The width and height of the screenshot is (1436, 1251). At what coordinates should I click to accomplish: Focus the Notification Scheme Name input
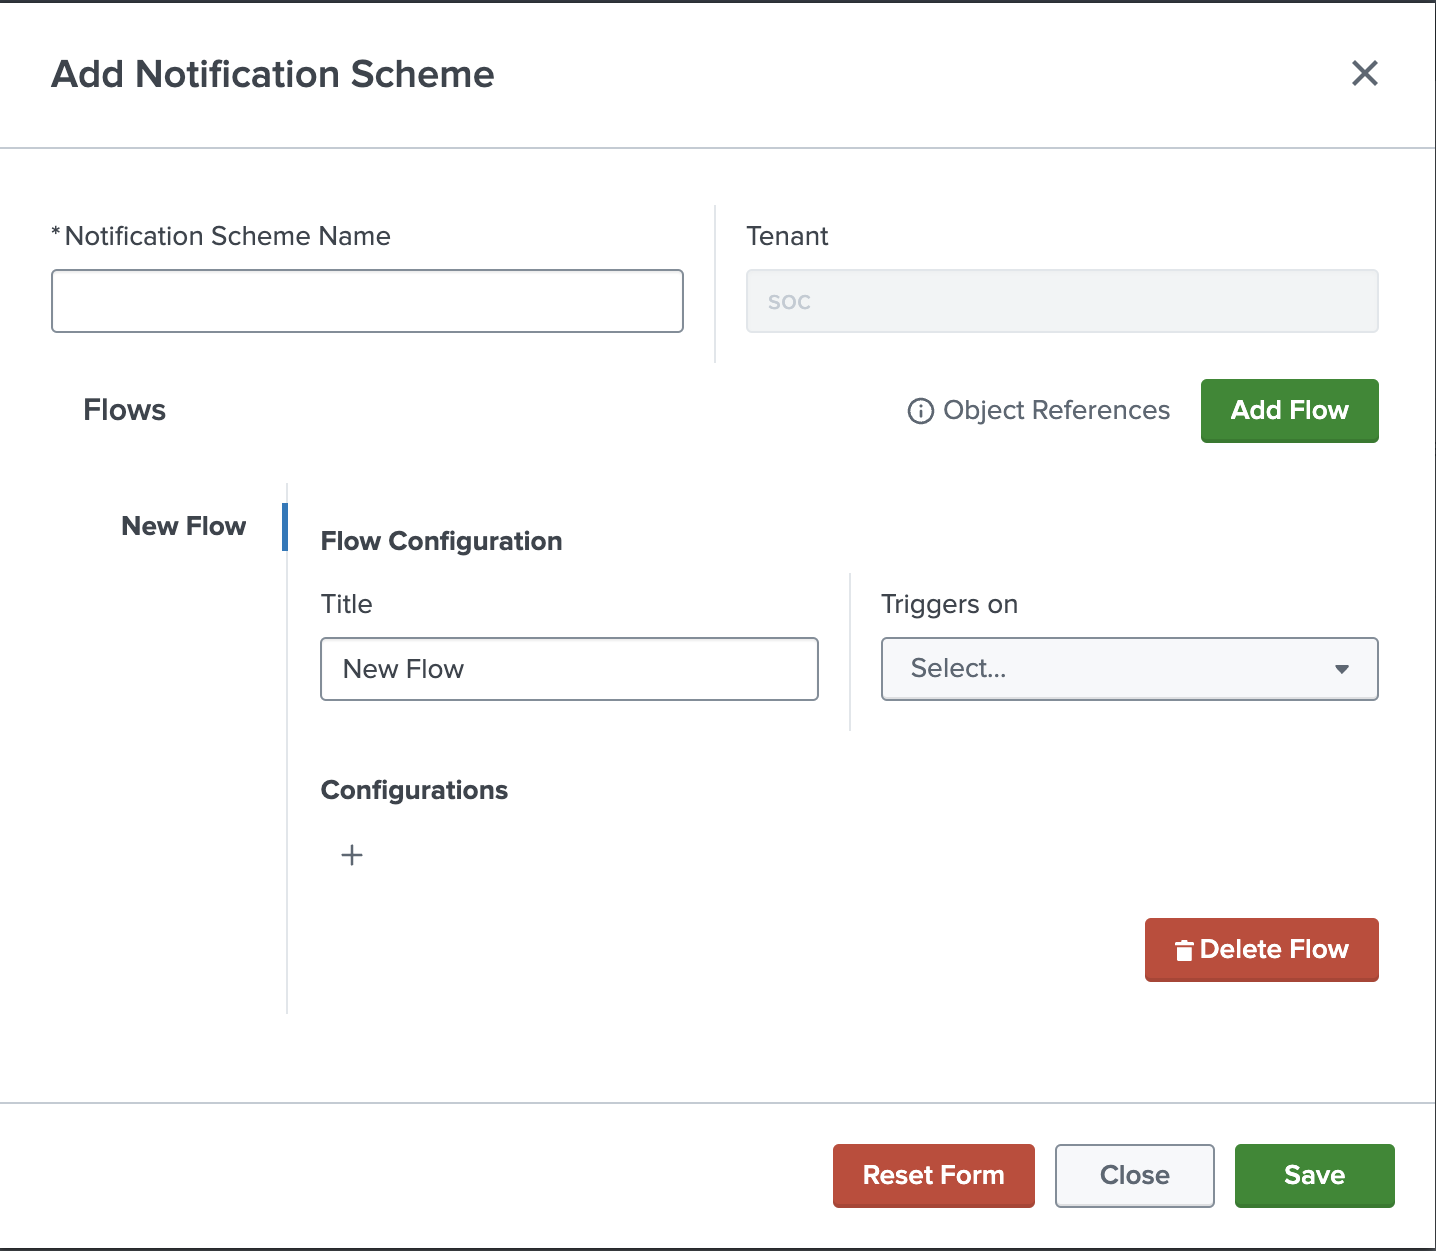[x=367, y=300]
